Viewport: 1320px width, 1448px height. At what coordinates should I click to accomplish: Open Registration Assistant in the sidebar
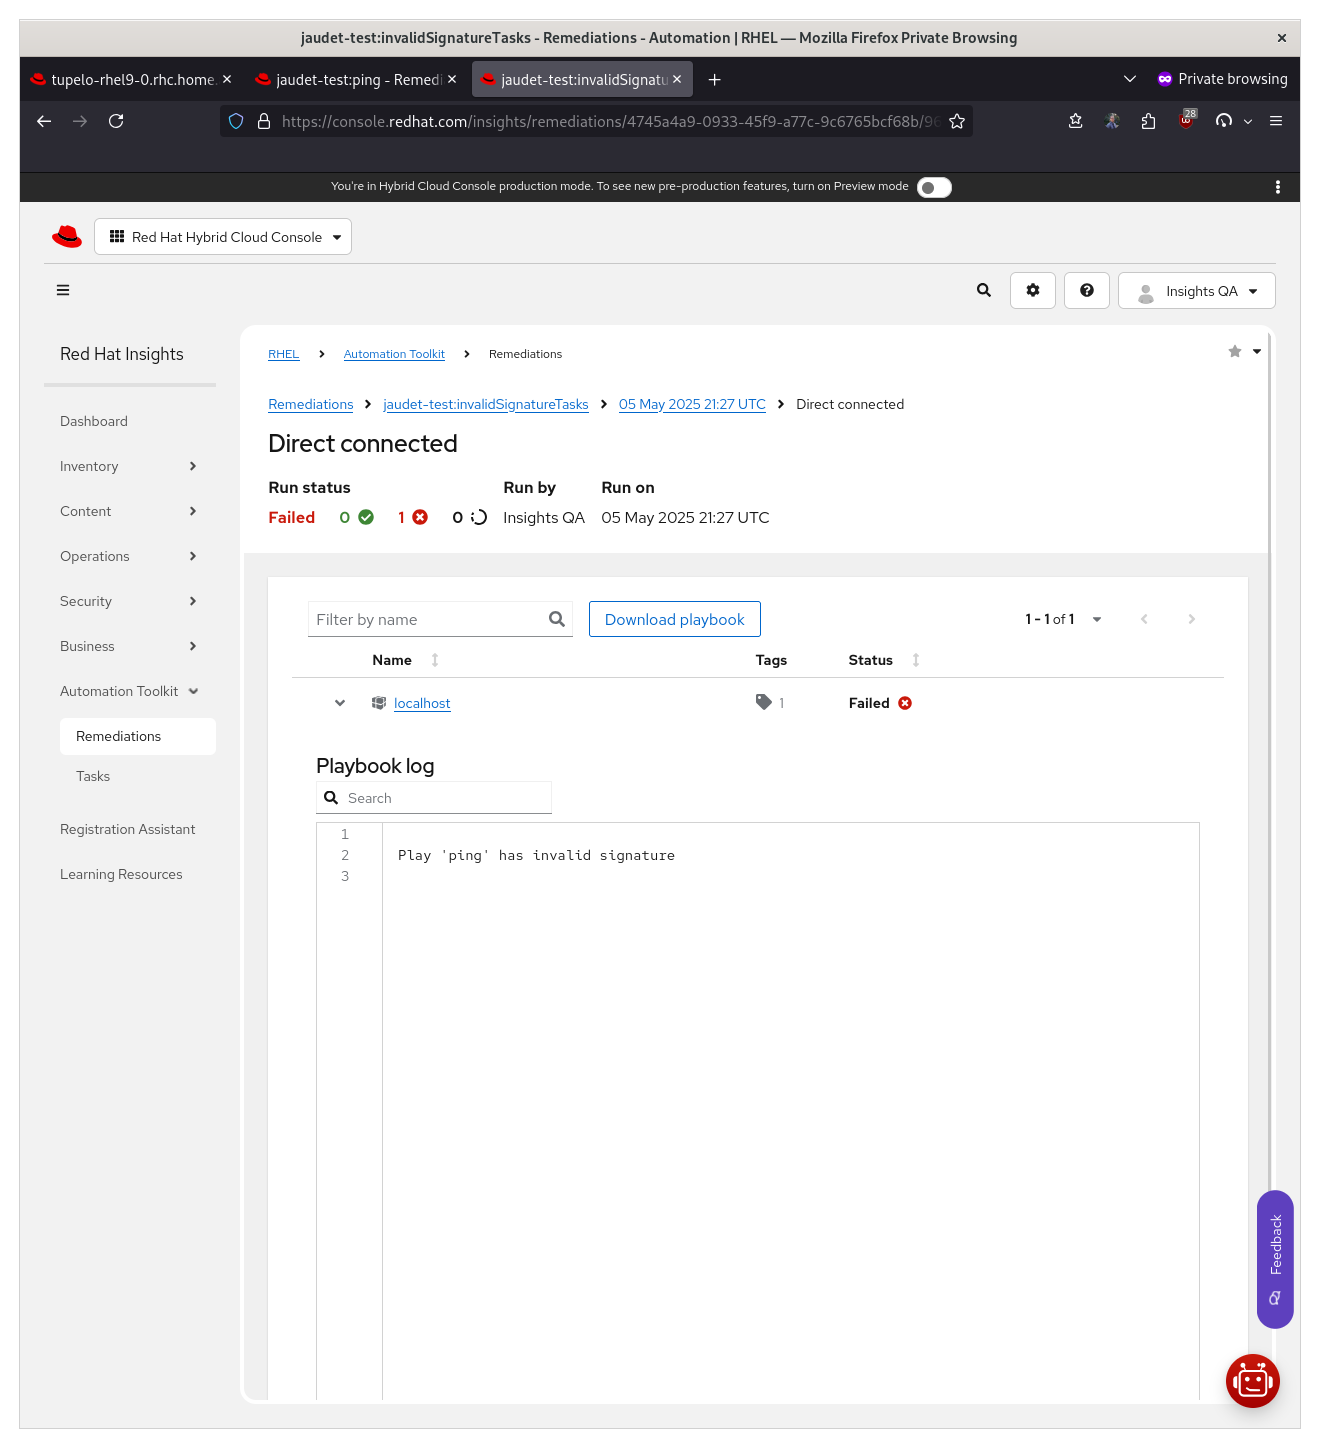(x=128, y=829)
